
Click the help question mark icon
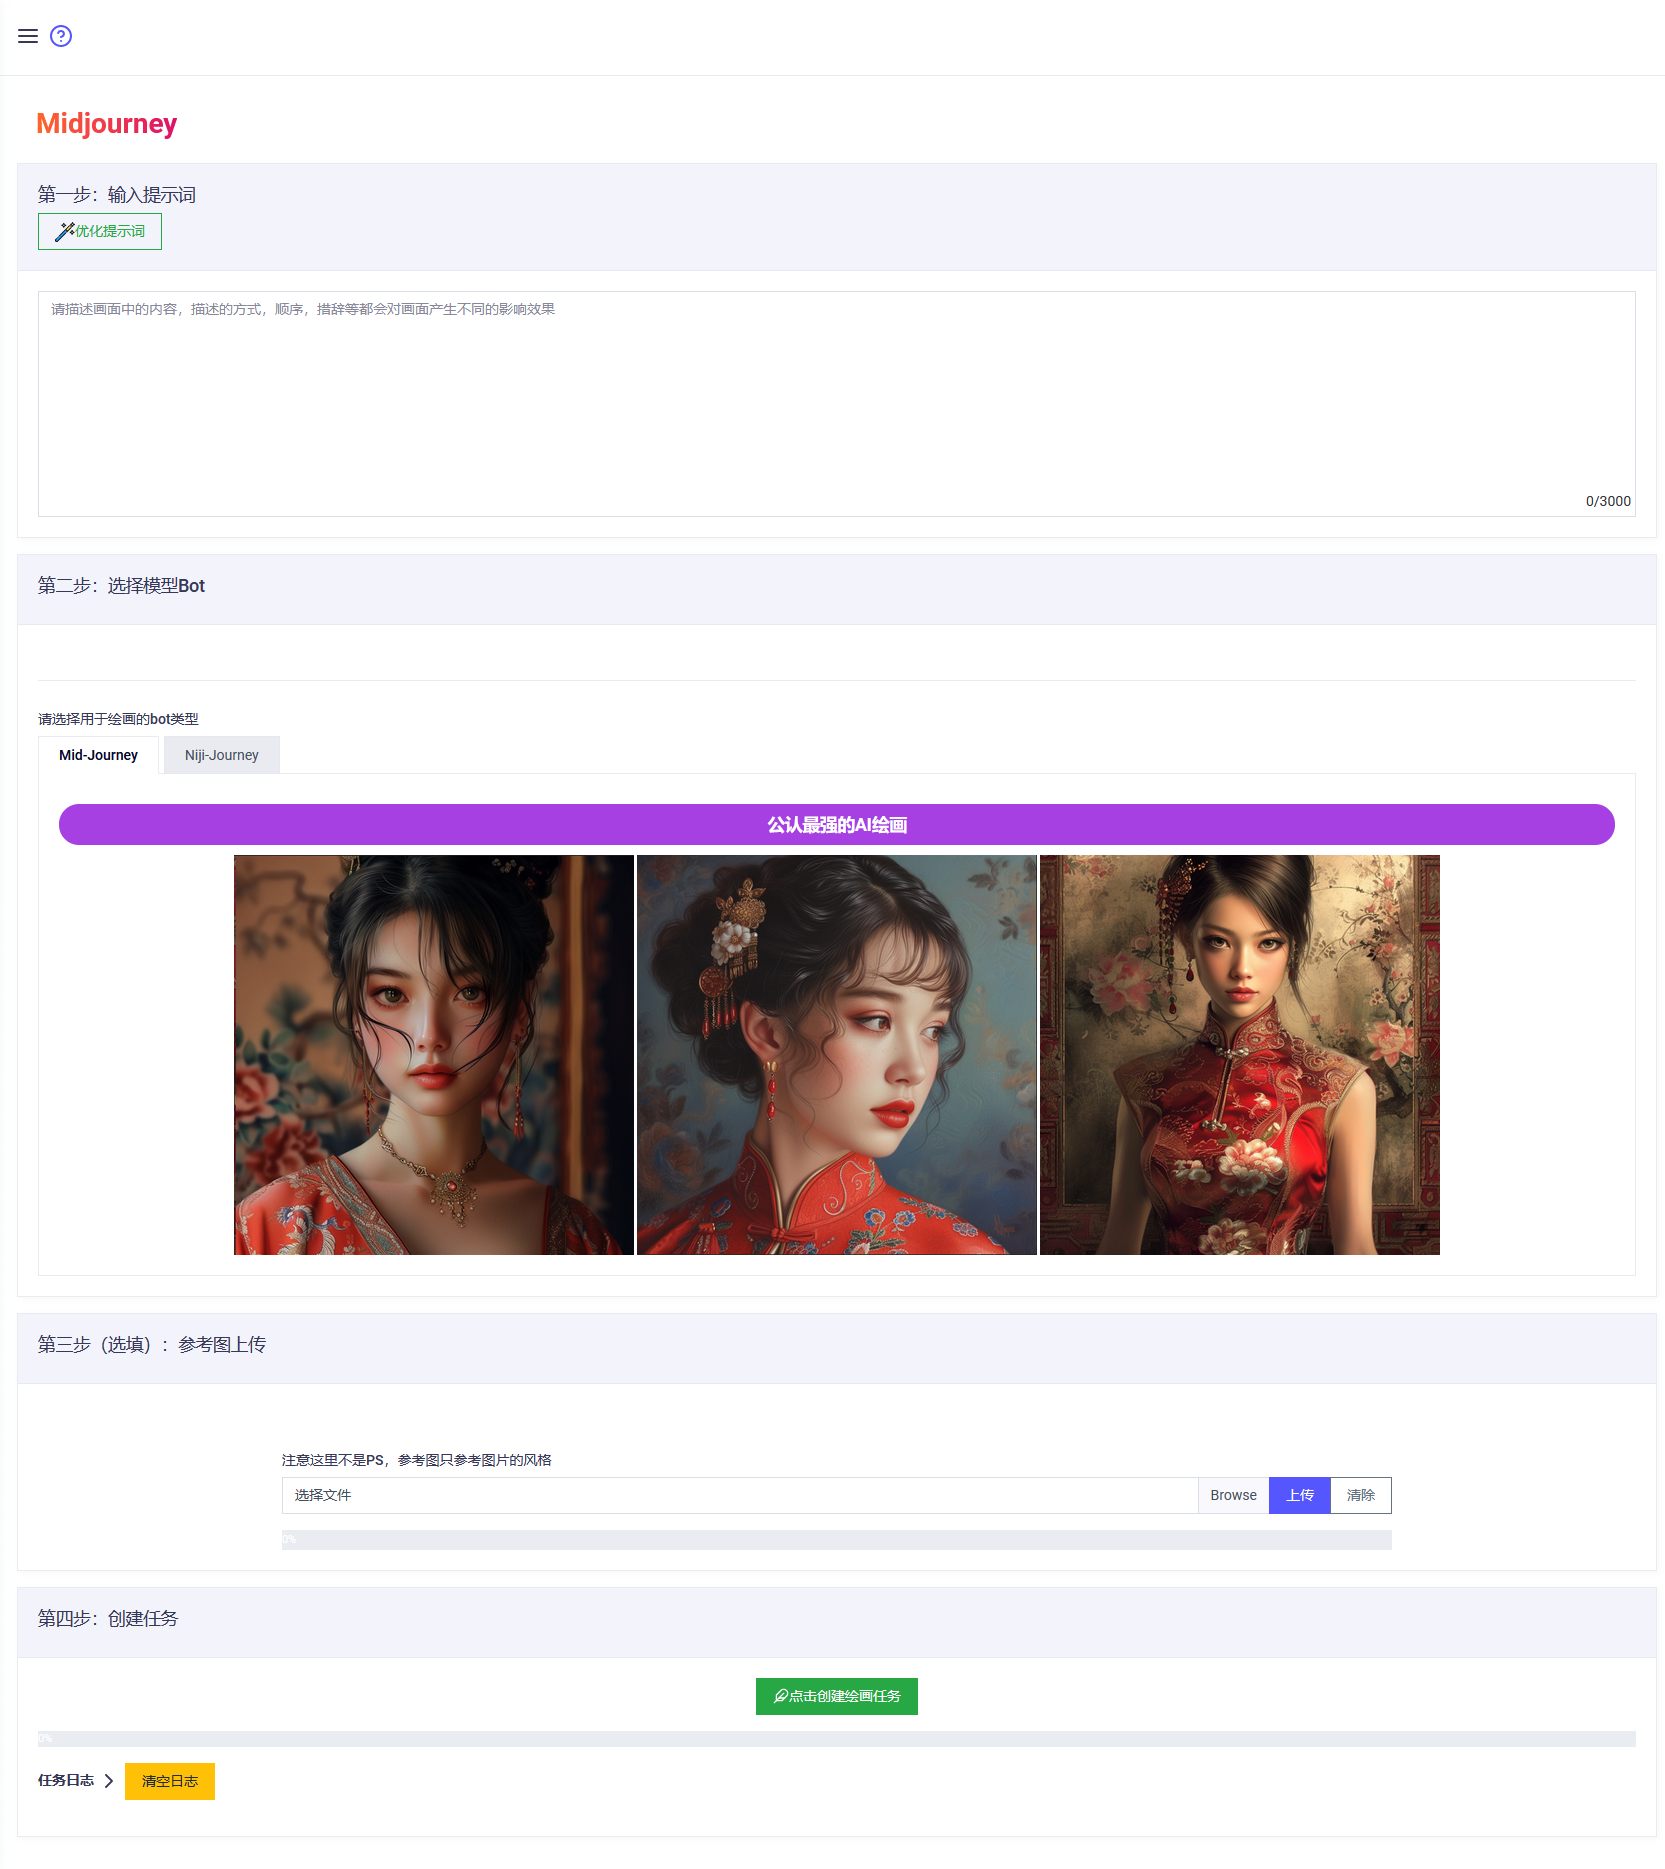pos(61,36)
